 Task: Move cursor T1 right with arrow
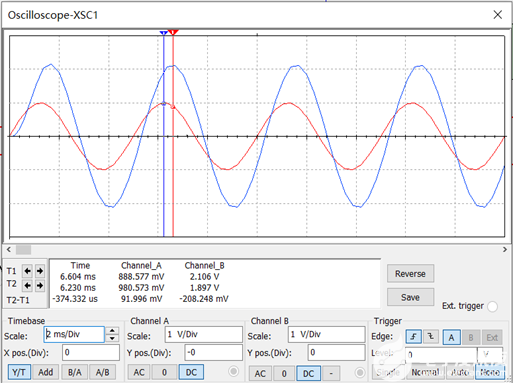40,271
